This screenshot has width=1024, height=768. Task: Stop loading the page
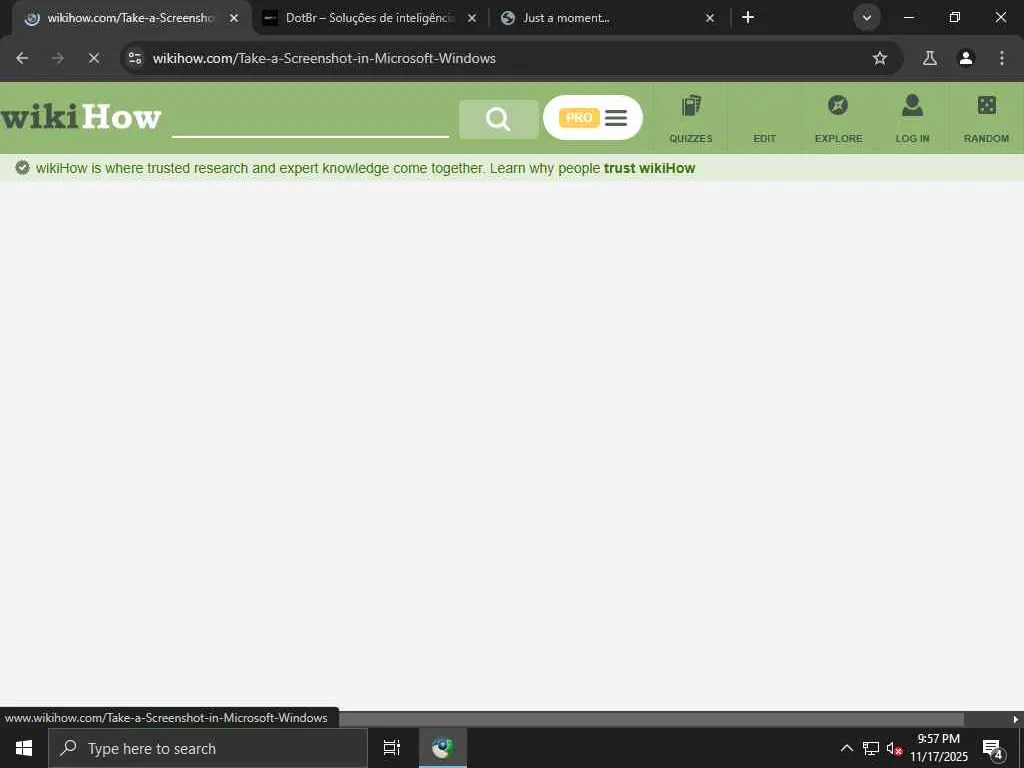click(x=94, y=58)
